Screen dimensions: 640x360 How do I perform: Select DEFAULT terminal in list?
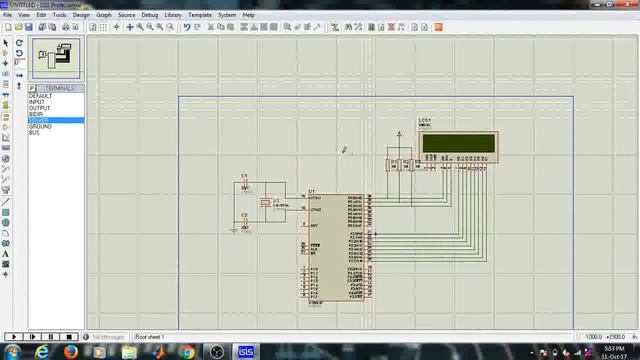(56, 96)
